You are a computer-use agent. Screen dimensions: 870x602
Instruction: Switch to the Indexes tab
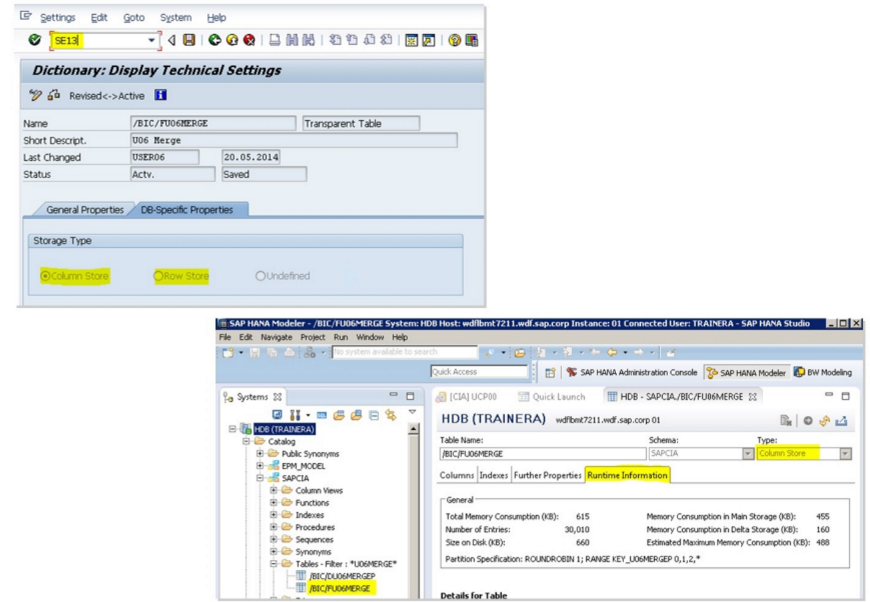[493, 475]
